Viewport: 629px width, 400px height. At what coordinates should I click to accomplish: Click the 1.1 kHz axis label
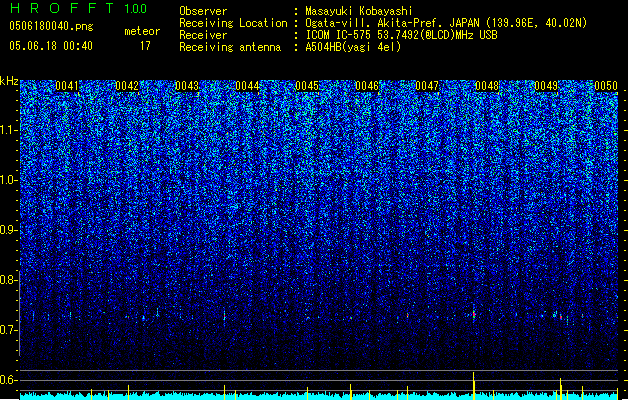pos(8,130)
